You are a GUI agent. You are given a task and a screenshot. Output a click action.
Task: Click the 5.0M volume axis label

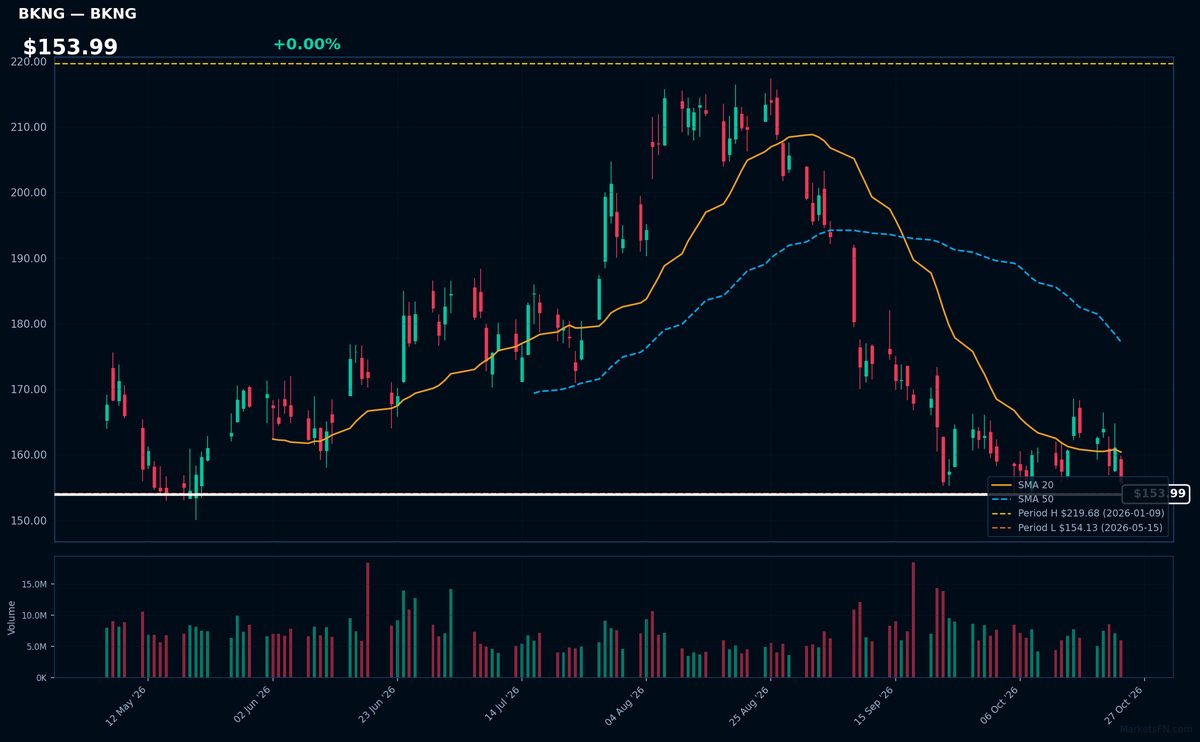click(36, 646)
